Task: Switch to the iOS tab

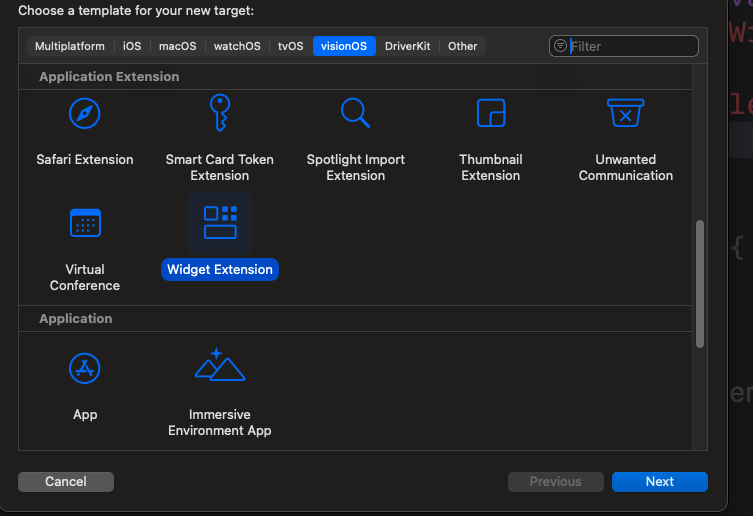Action: tap(132, 46)
